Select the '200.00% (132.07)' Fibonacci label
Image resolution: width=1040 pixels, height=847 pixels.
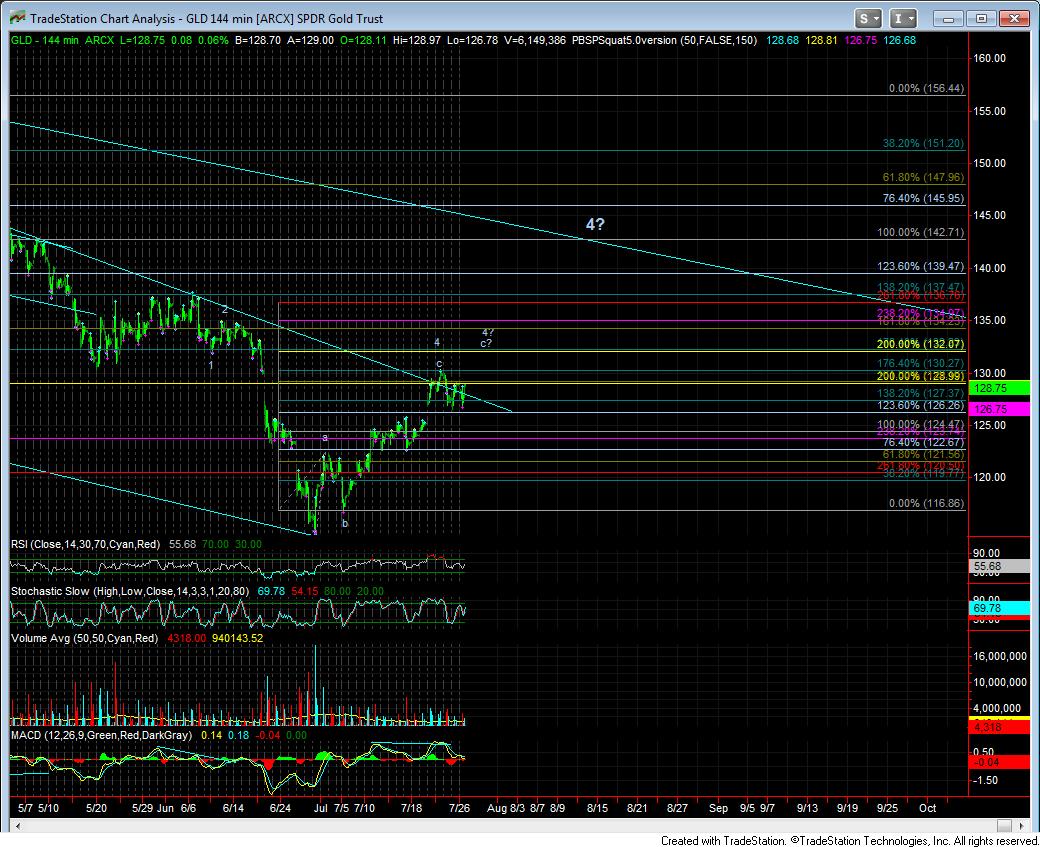coord(921,344)
